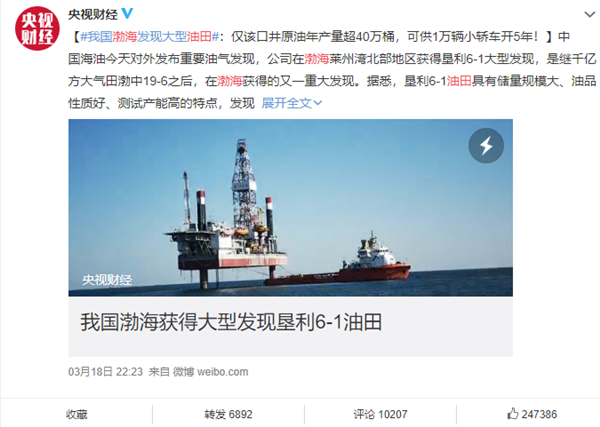Image resolution: width=600 pixels, height=427 pixels.
Task: Click the 247386 like count
Action: coord(539,414)
